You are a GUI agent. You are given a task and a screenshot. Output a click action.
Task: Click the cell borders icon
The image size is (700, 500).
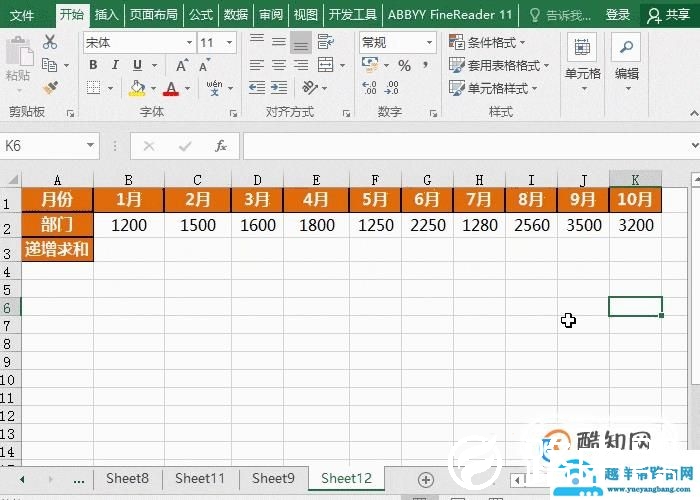tap(93, 88)
